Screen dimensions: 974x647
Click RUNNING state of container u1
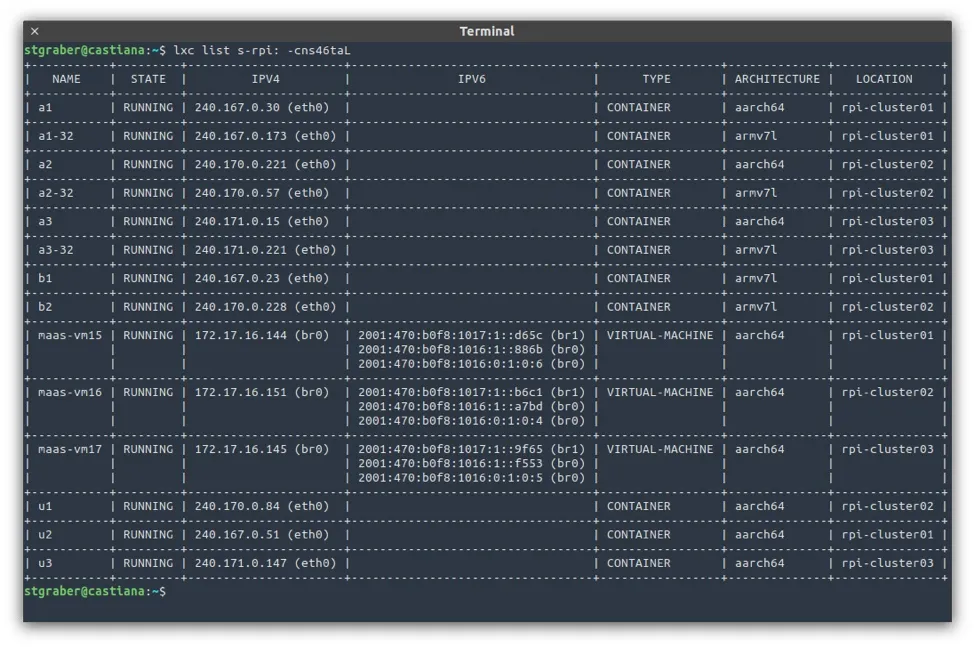(148, 506)
